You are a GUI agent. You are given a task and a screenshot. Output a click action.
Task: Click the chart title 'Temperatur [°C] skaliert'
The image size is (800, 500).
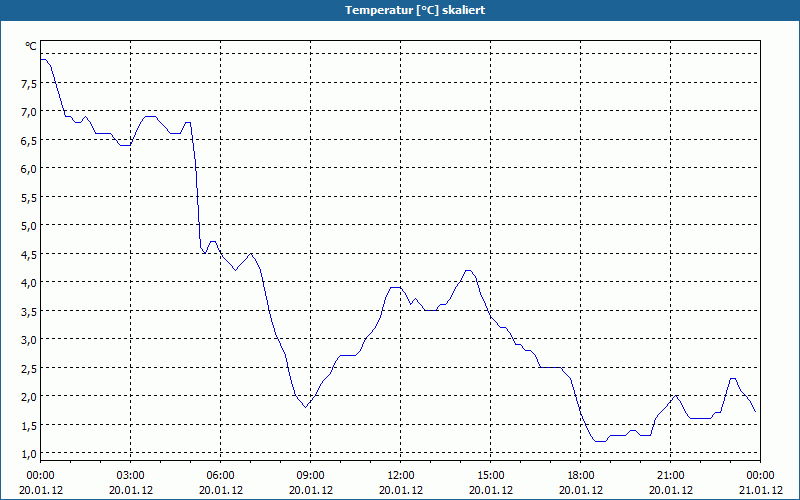[x=415, y=10]
